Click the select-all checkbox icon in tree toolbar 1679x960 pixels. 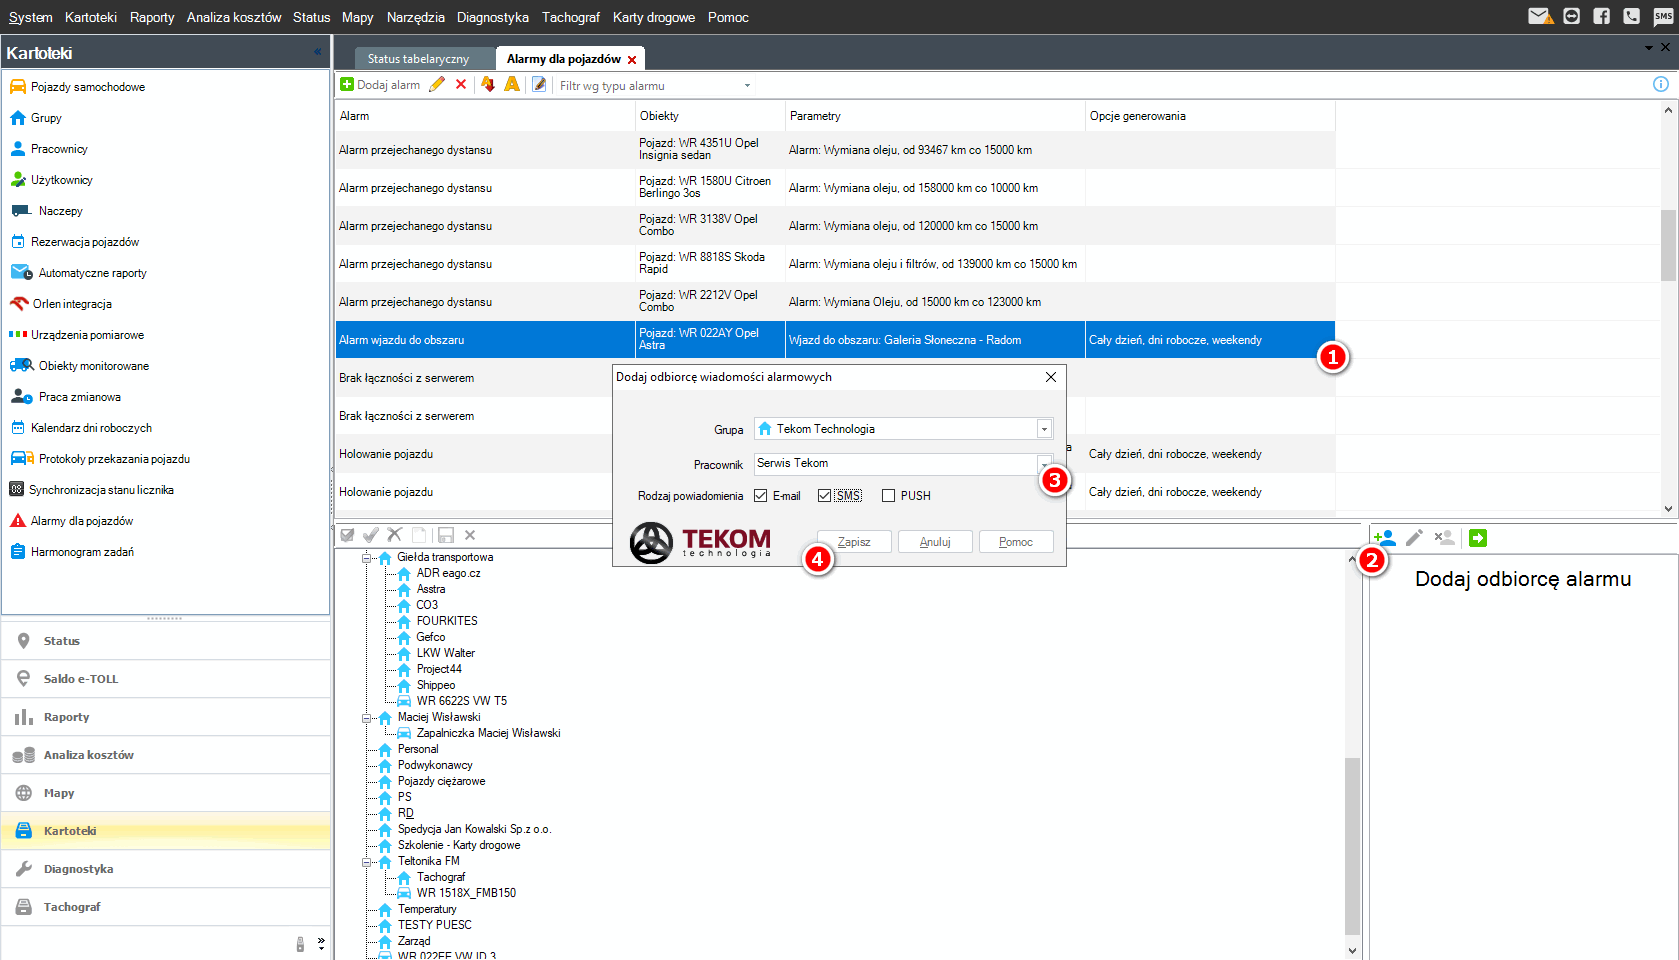[347, 535]
